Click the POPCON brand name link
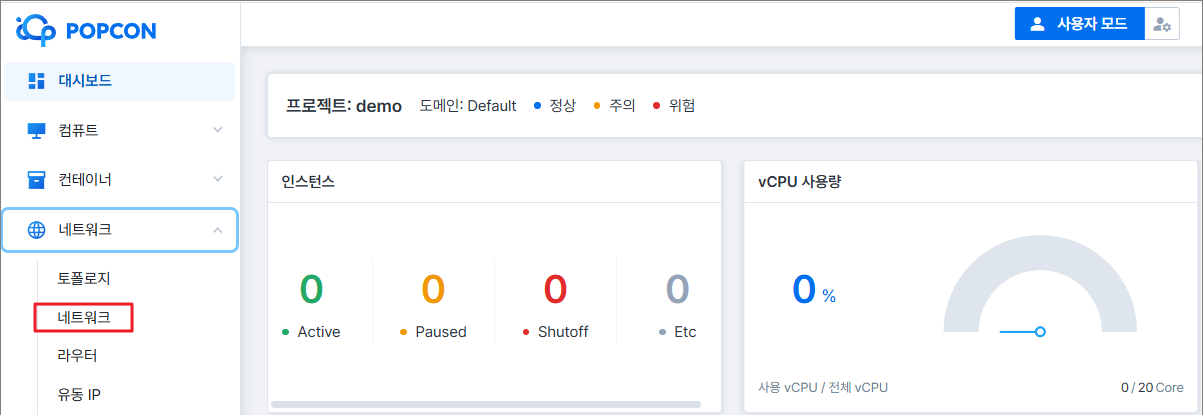Viewport: 1203px width, 415px height. pyautogui.click(x=110, y=30)
